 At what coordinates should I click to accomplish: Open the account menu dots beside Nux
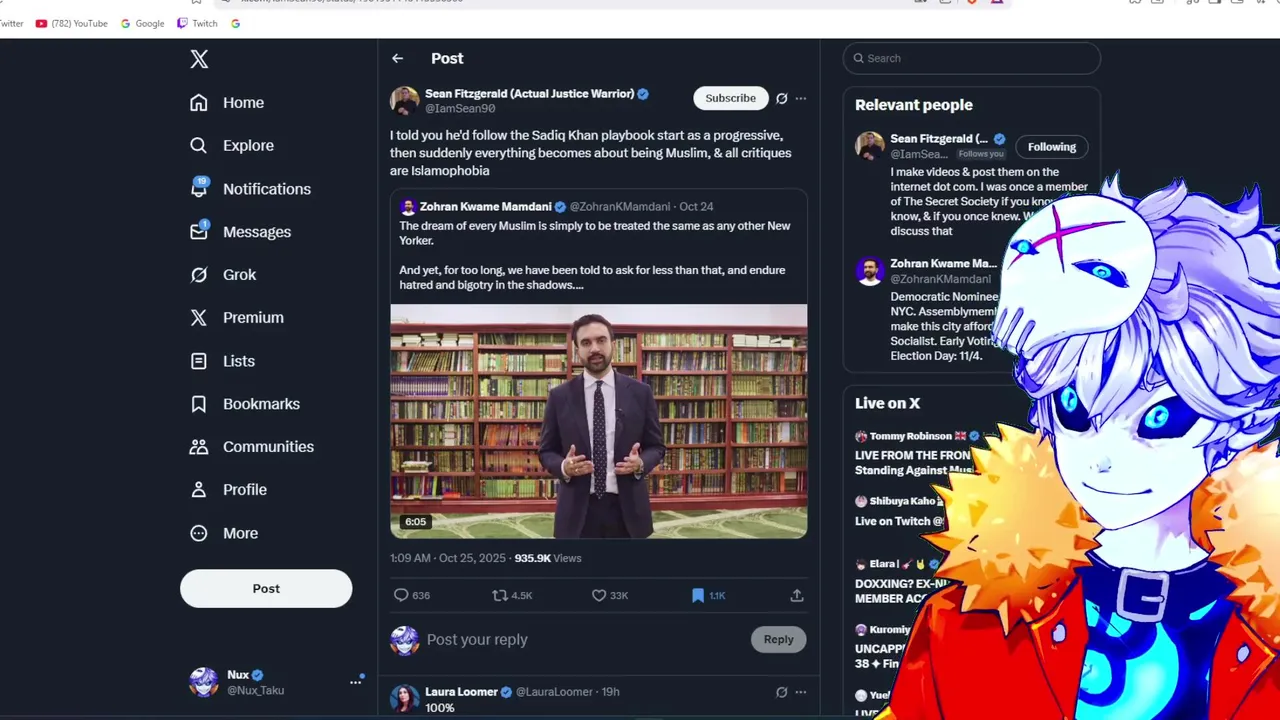tap(355, 682)
